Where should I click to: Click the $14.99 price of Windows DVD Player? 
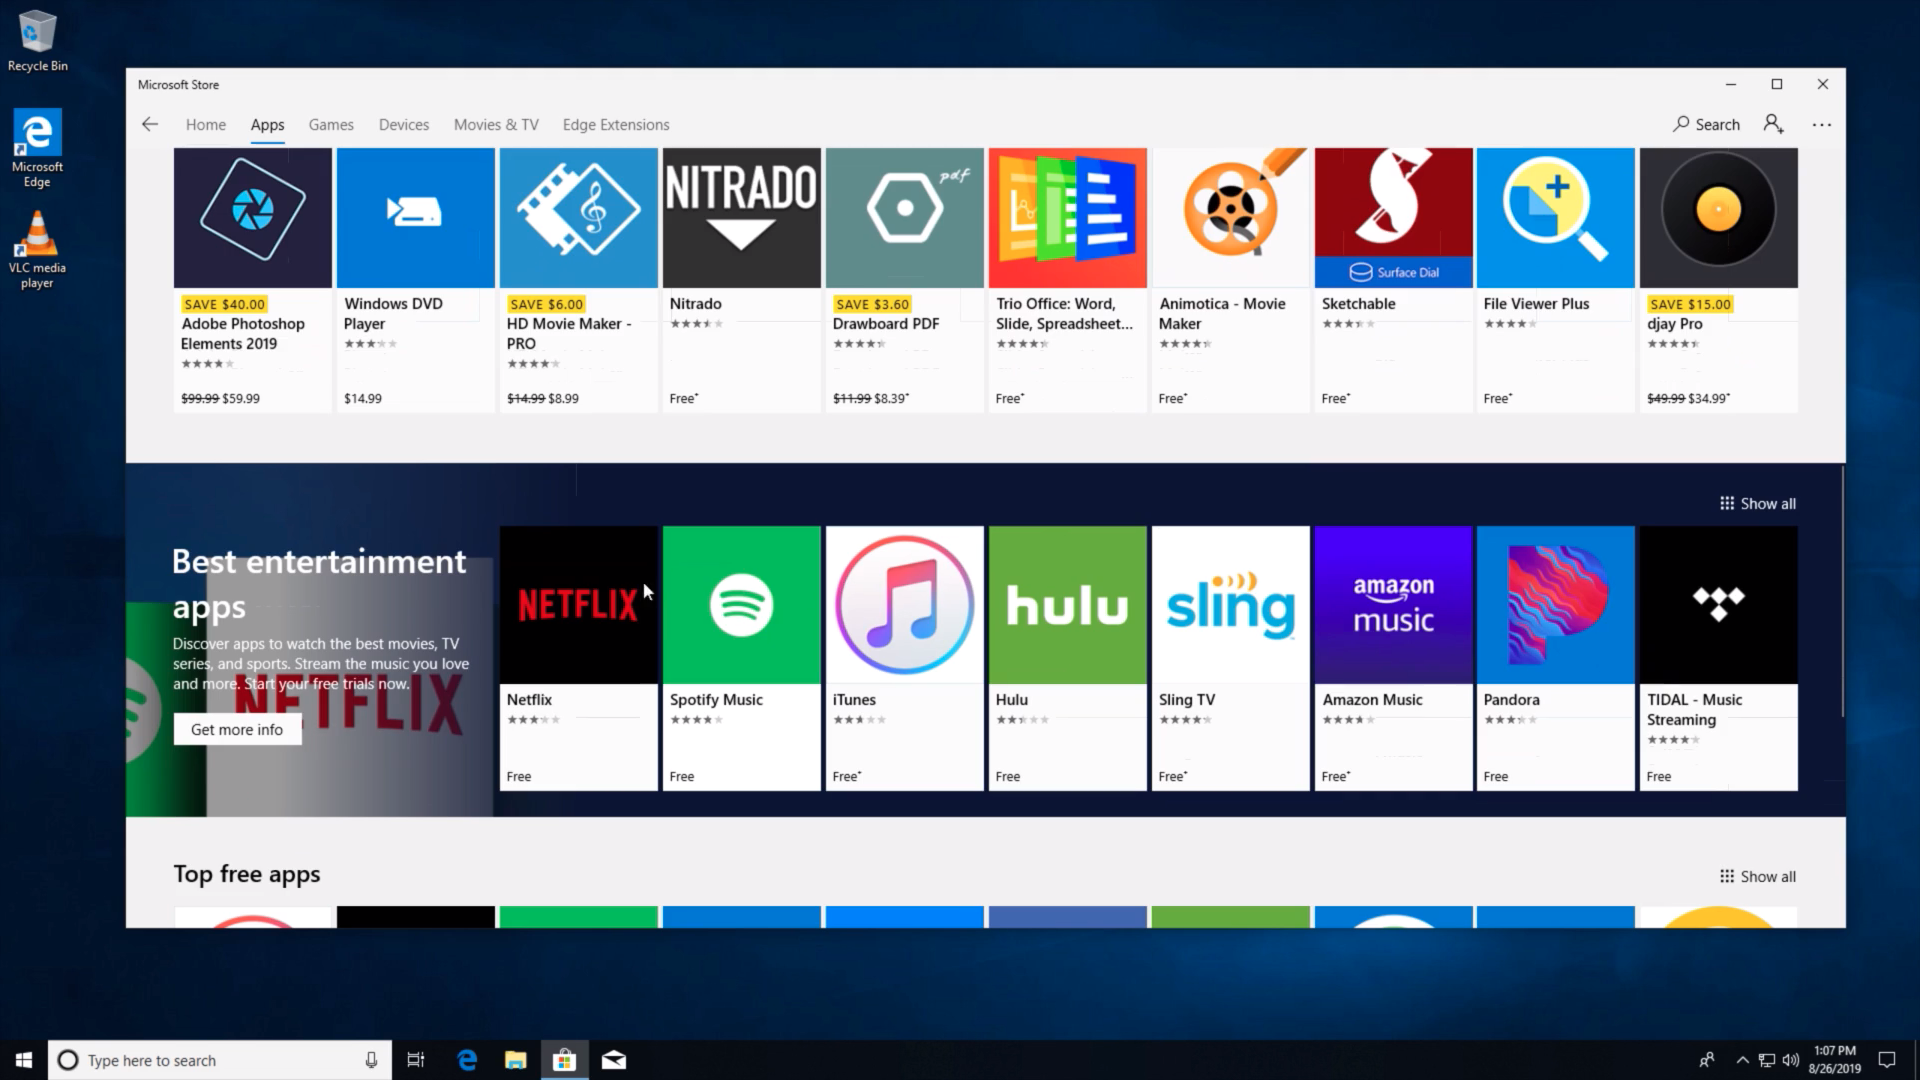coord(363,398)
